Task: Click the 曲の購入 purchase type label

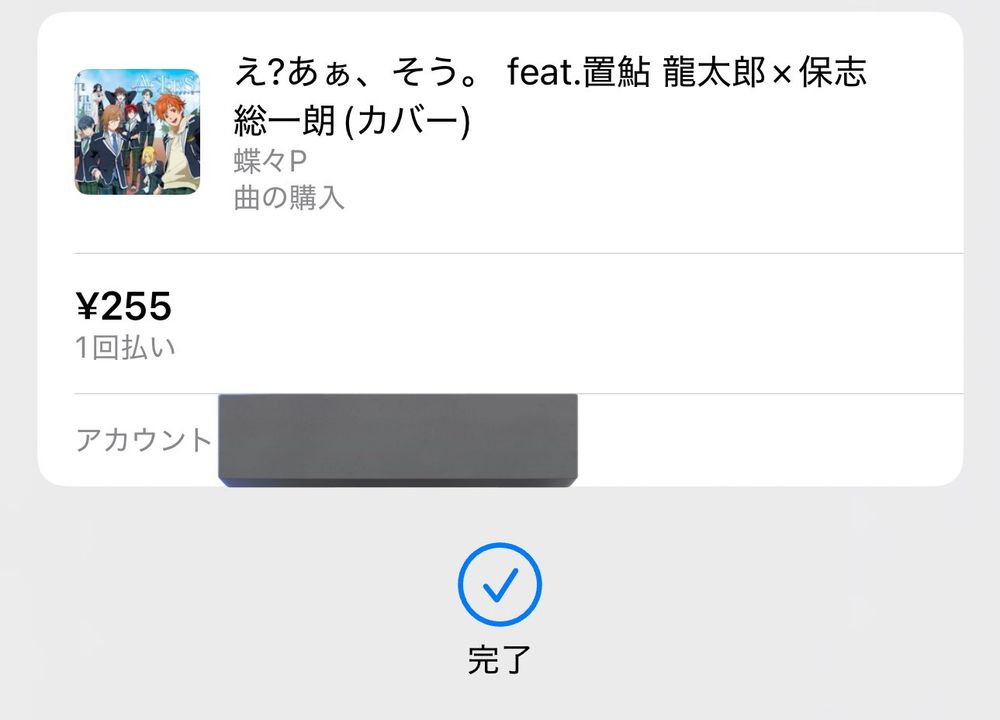Action: 289,198
